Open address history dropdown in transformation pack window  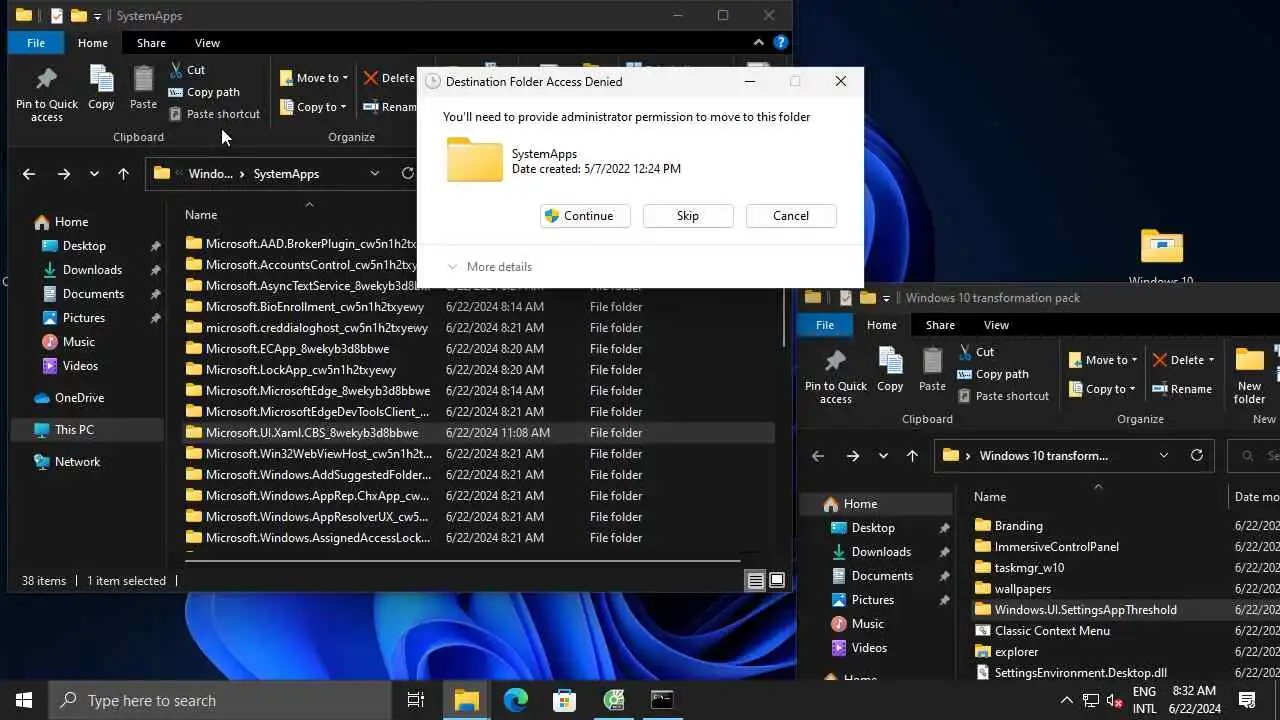click(x=1164, y=455)
